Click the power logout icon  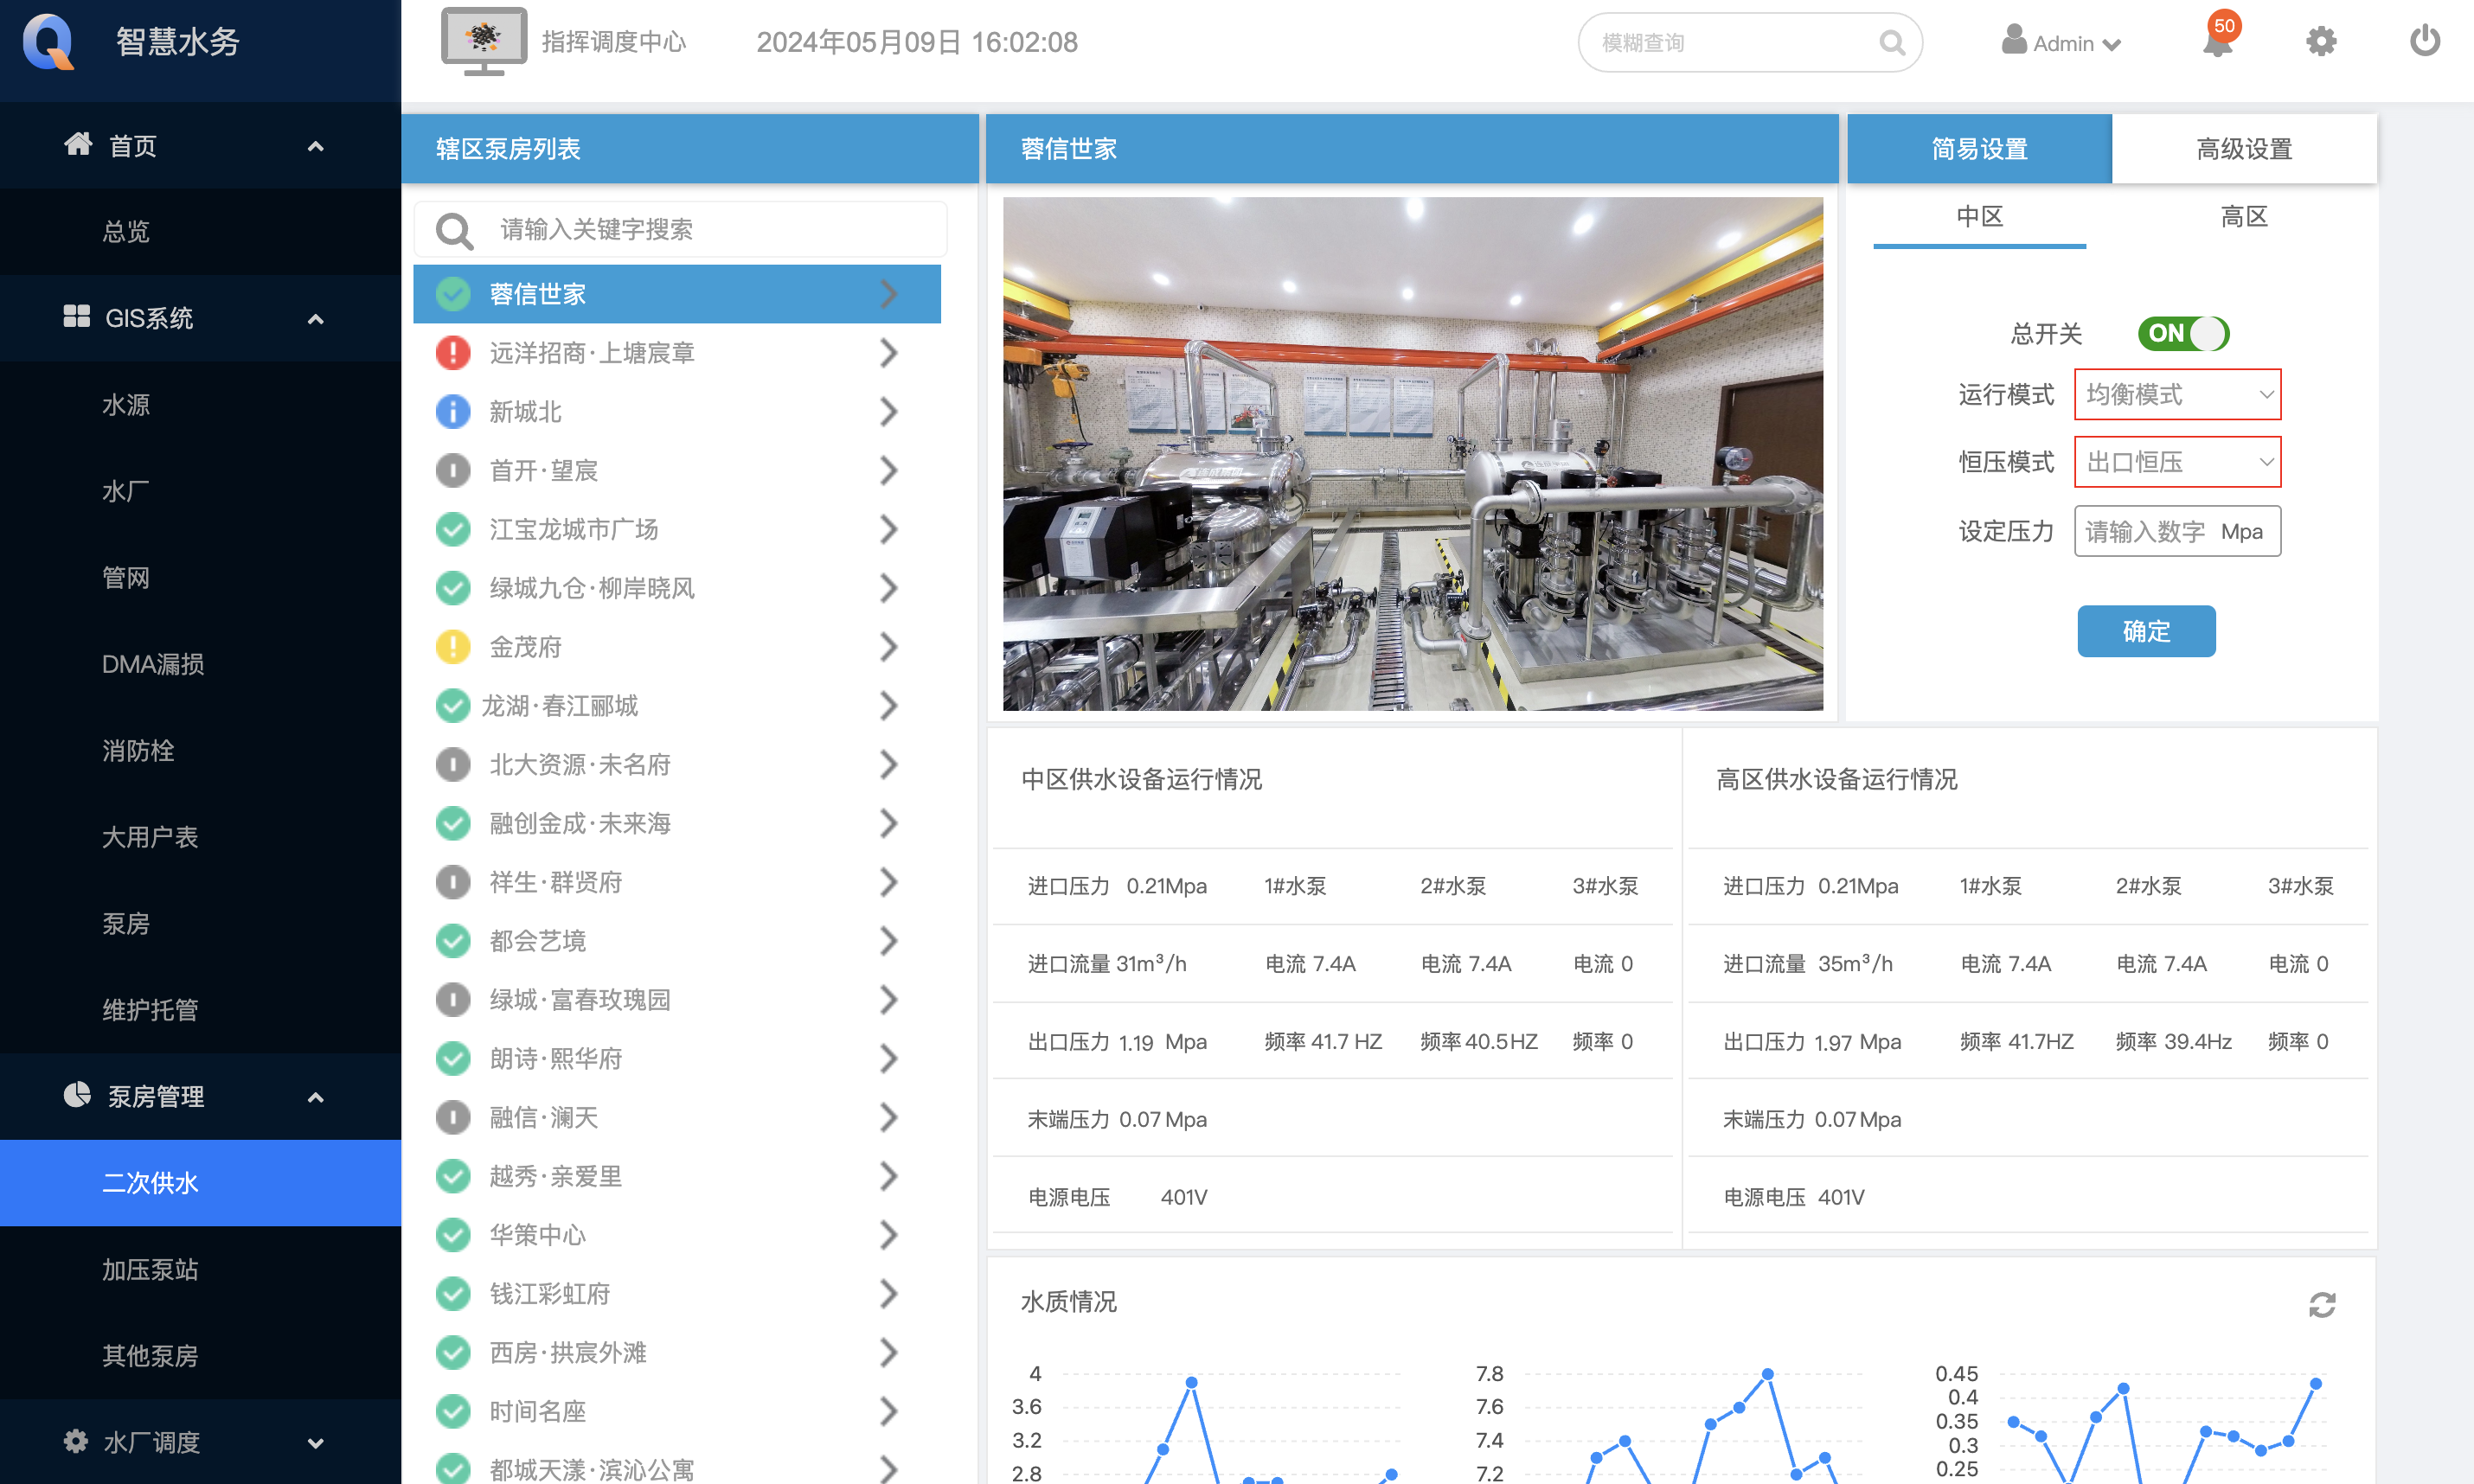click(2424, 42)
